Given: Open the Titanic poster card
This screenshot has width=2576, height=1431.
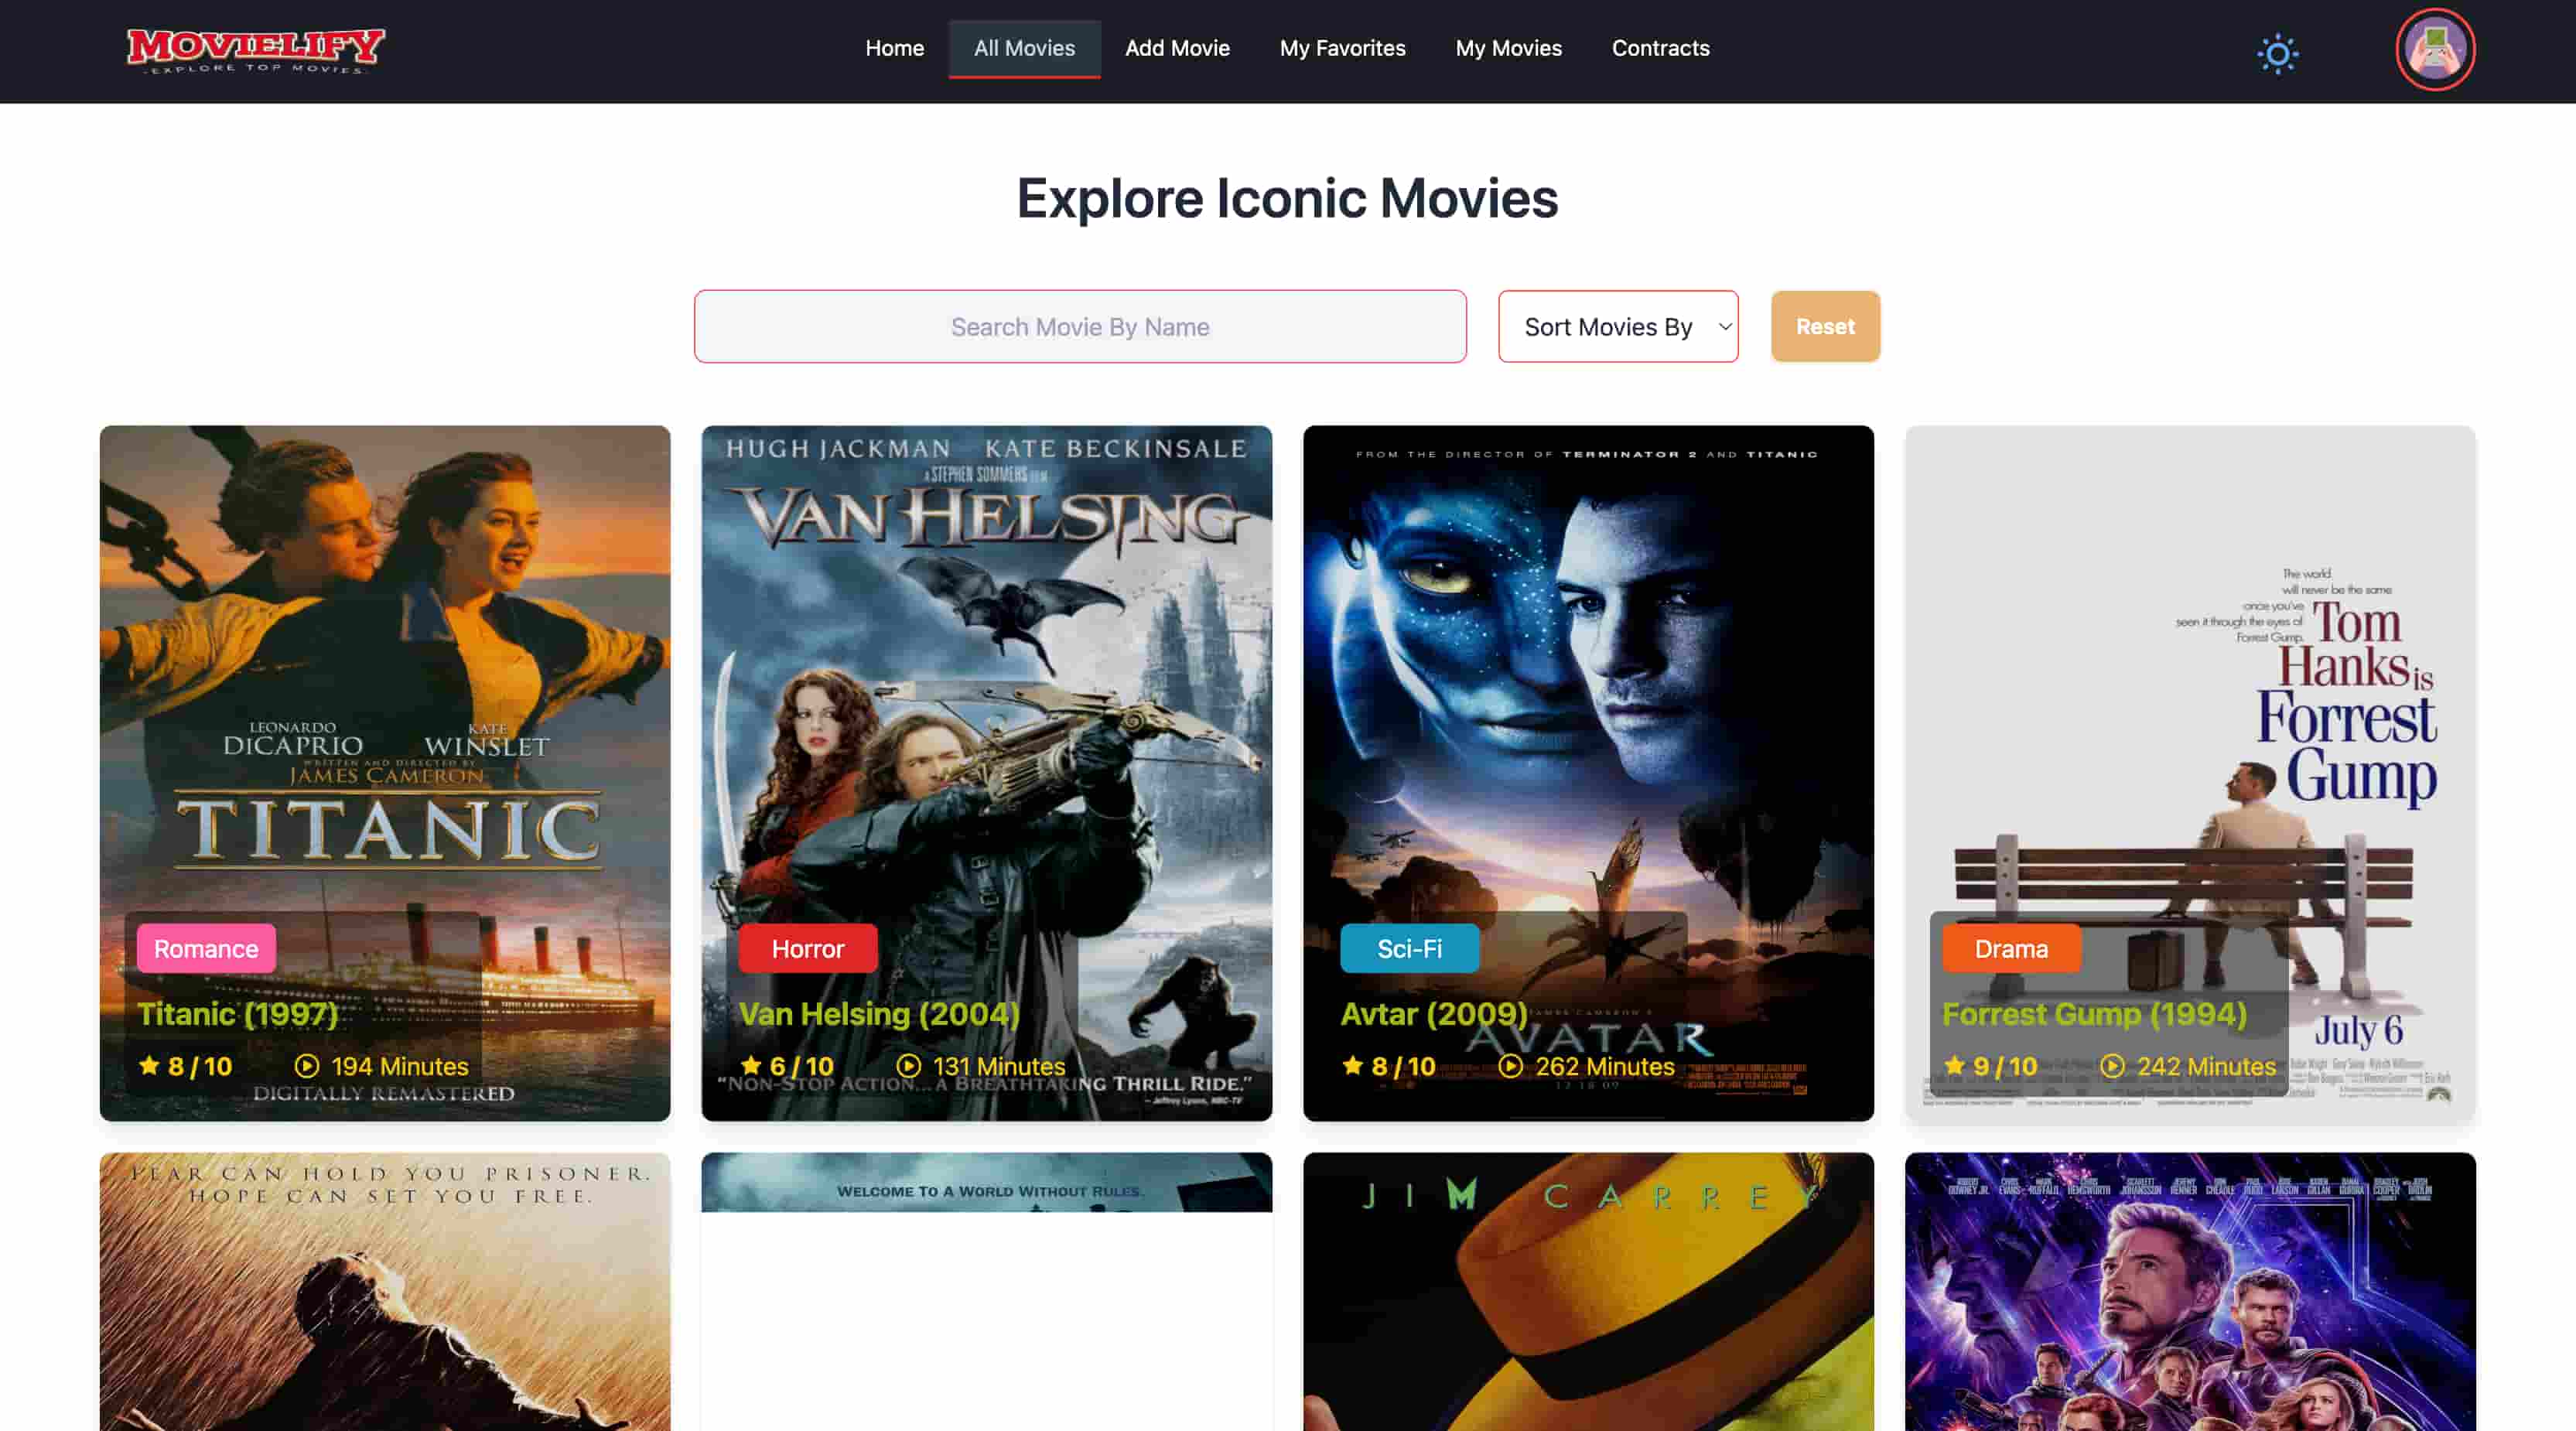Looking at the screenshot, I should pos(385,772).
